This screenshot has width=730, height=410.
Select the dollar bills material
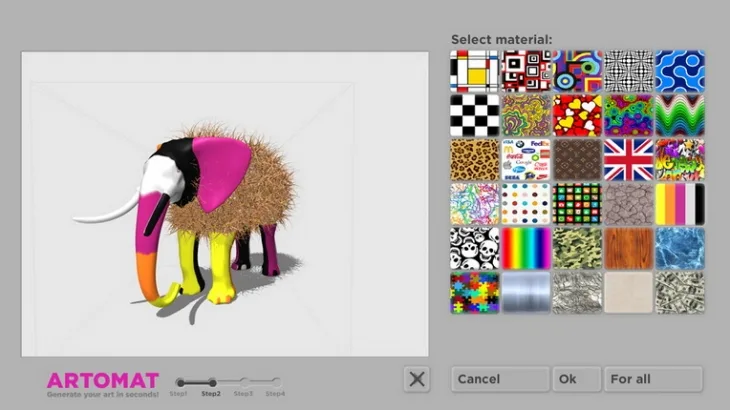(x=680, y=292)
